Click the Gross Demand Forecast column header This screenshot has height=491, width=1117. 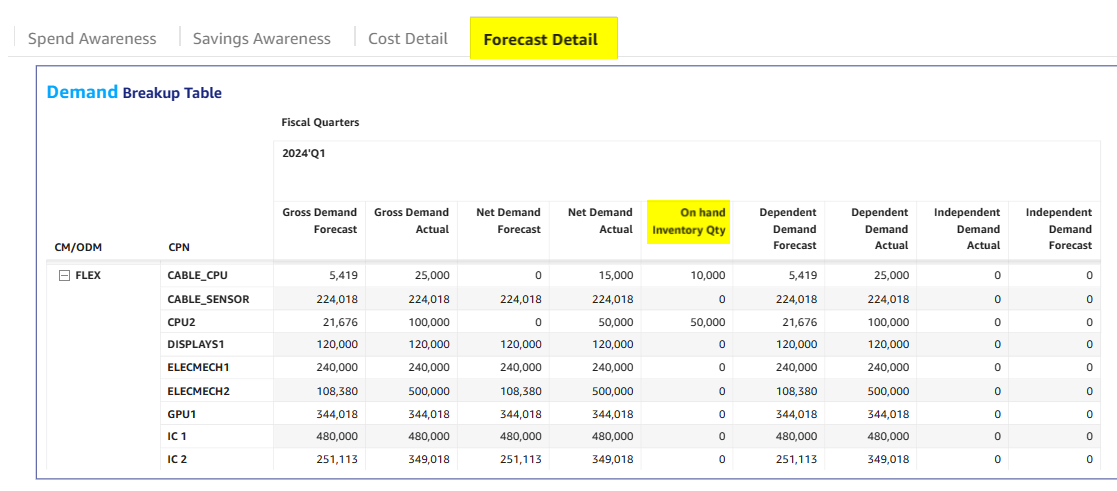point(319,221)
